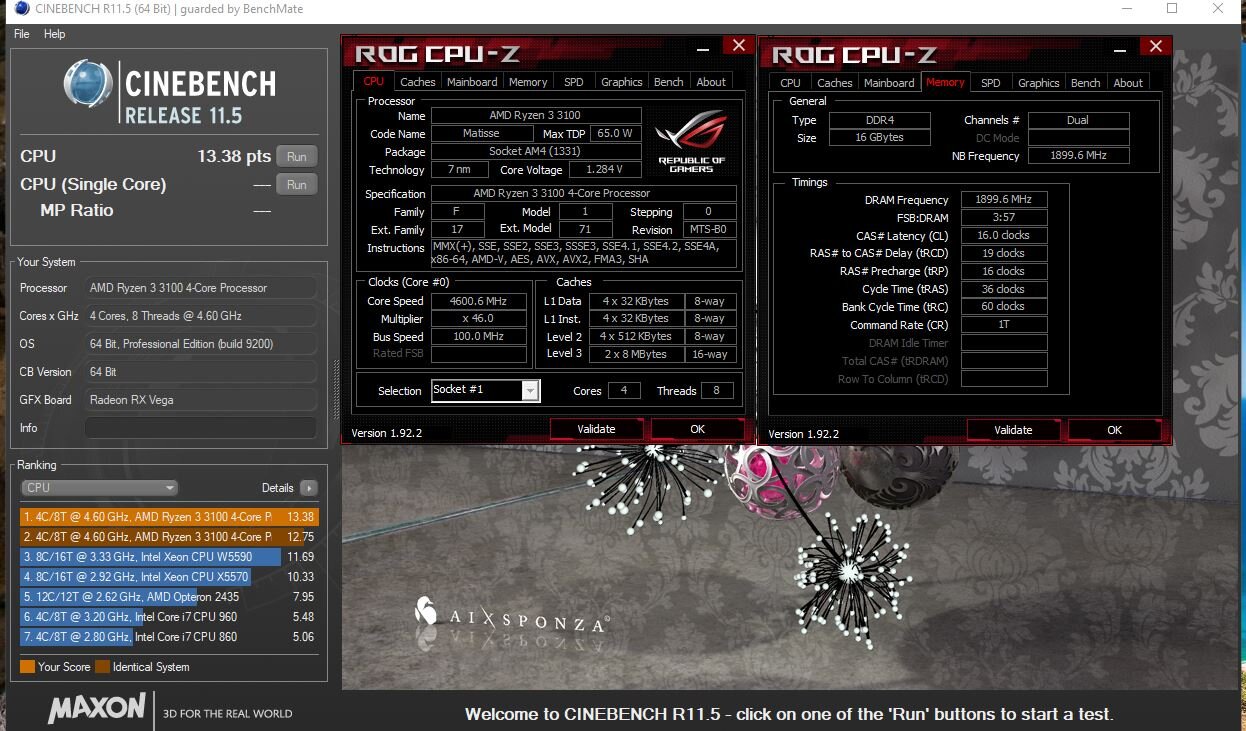Select the Intel Core i7 CPU 860 row
The width and height of the screenshot is (1246, 731).
[169, 637]
